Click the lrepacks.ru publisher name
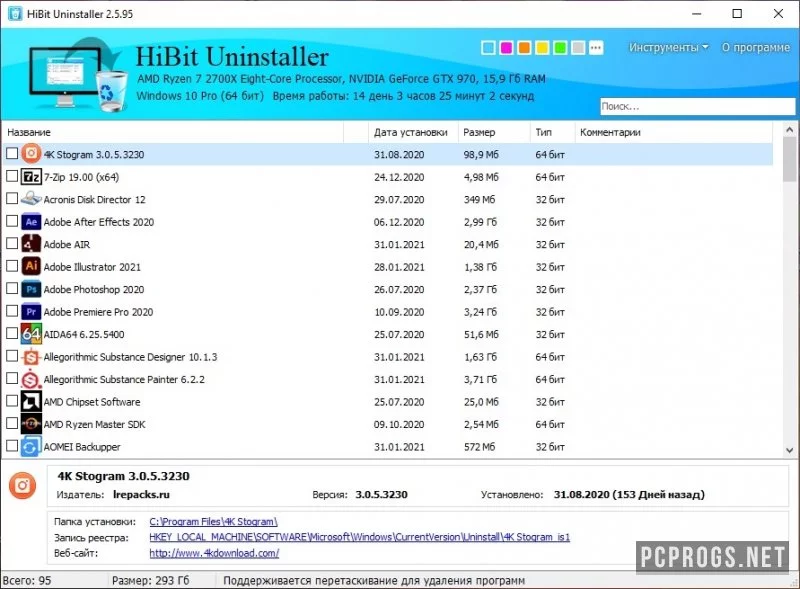The image size is (800, 589). coord(141,495)
